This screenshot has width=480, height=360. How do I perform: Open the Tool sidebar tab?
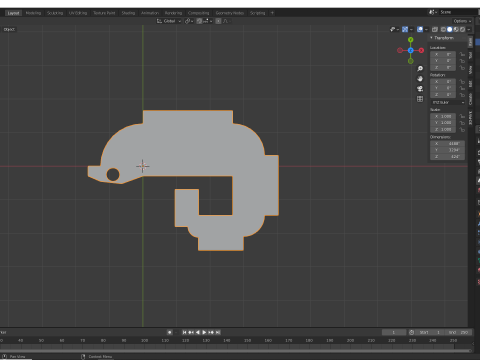click(x=470, y=55)
